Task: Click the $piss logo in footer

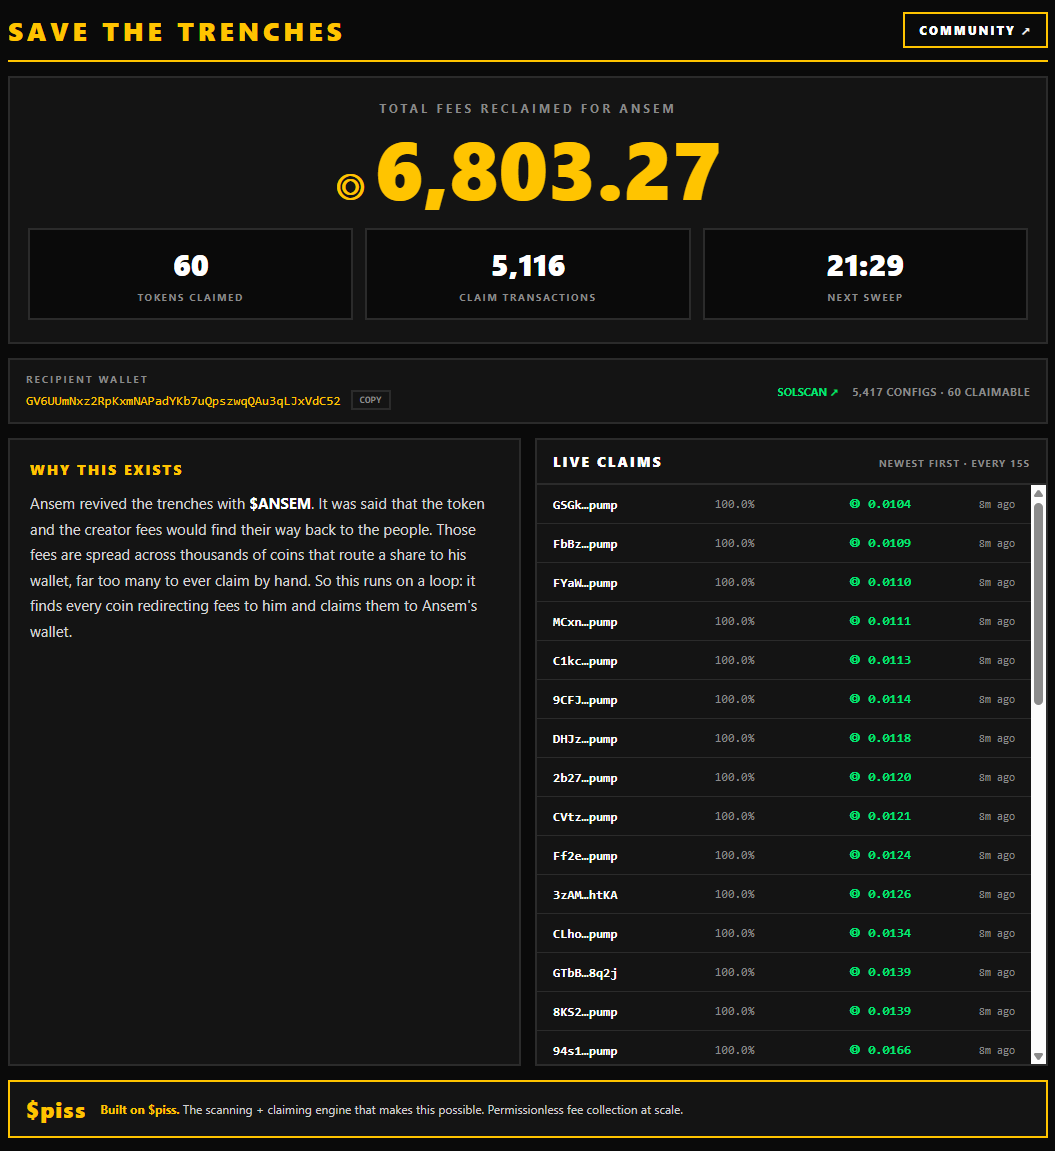Action: point(56,1110)
